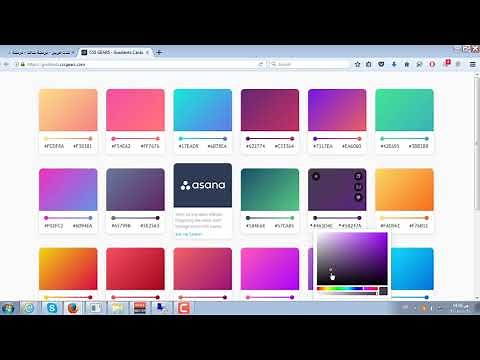Select the pink #F54EA2 gradient card

135,110
